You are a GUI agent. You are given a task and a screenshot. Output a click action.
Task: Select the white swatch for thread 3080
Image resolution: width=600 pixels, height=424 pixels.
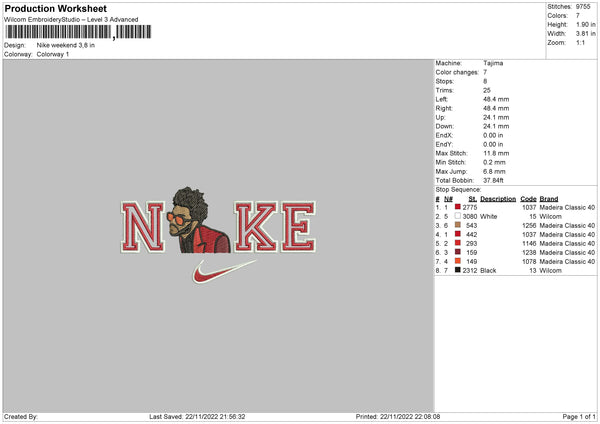pyautogui.click(x=458, y=216)
